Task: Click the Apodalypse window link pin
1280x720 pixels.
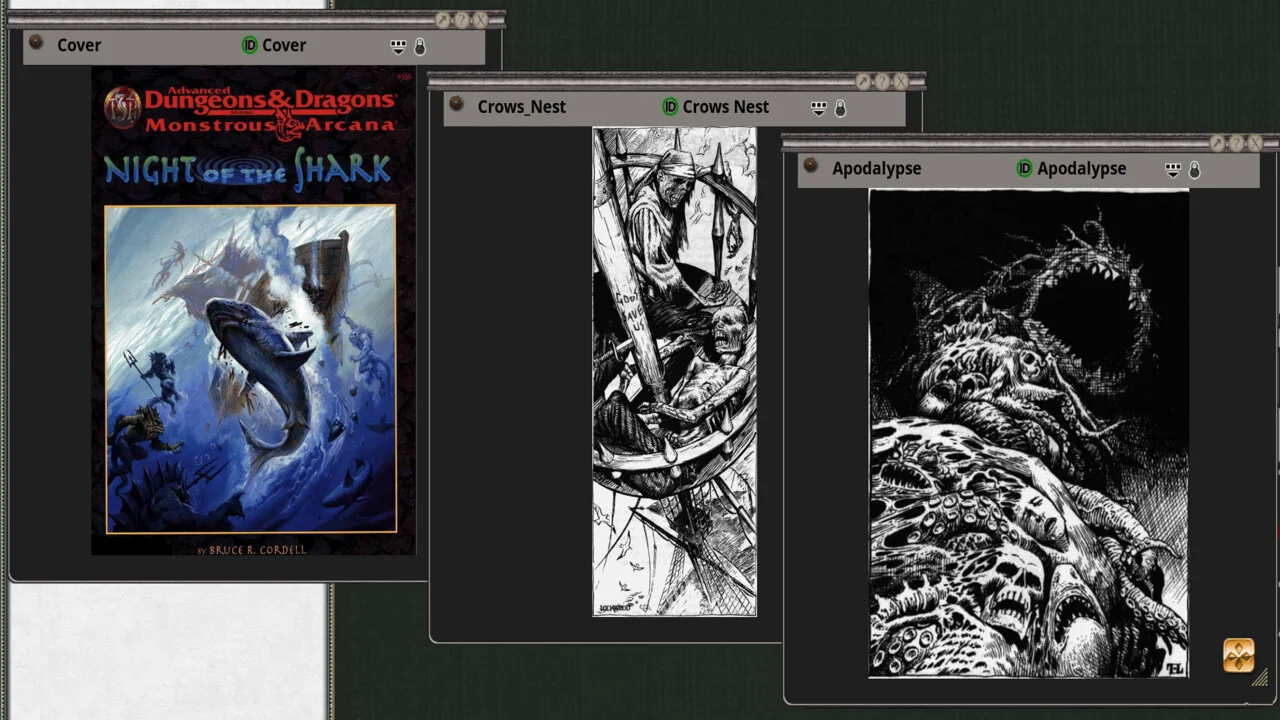Action: 811,166
